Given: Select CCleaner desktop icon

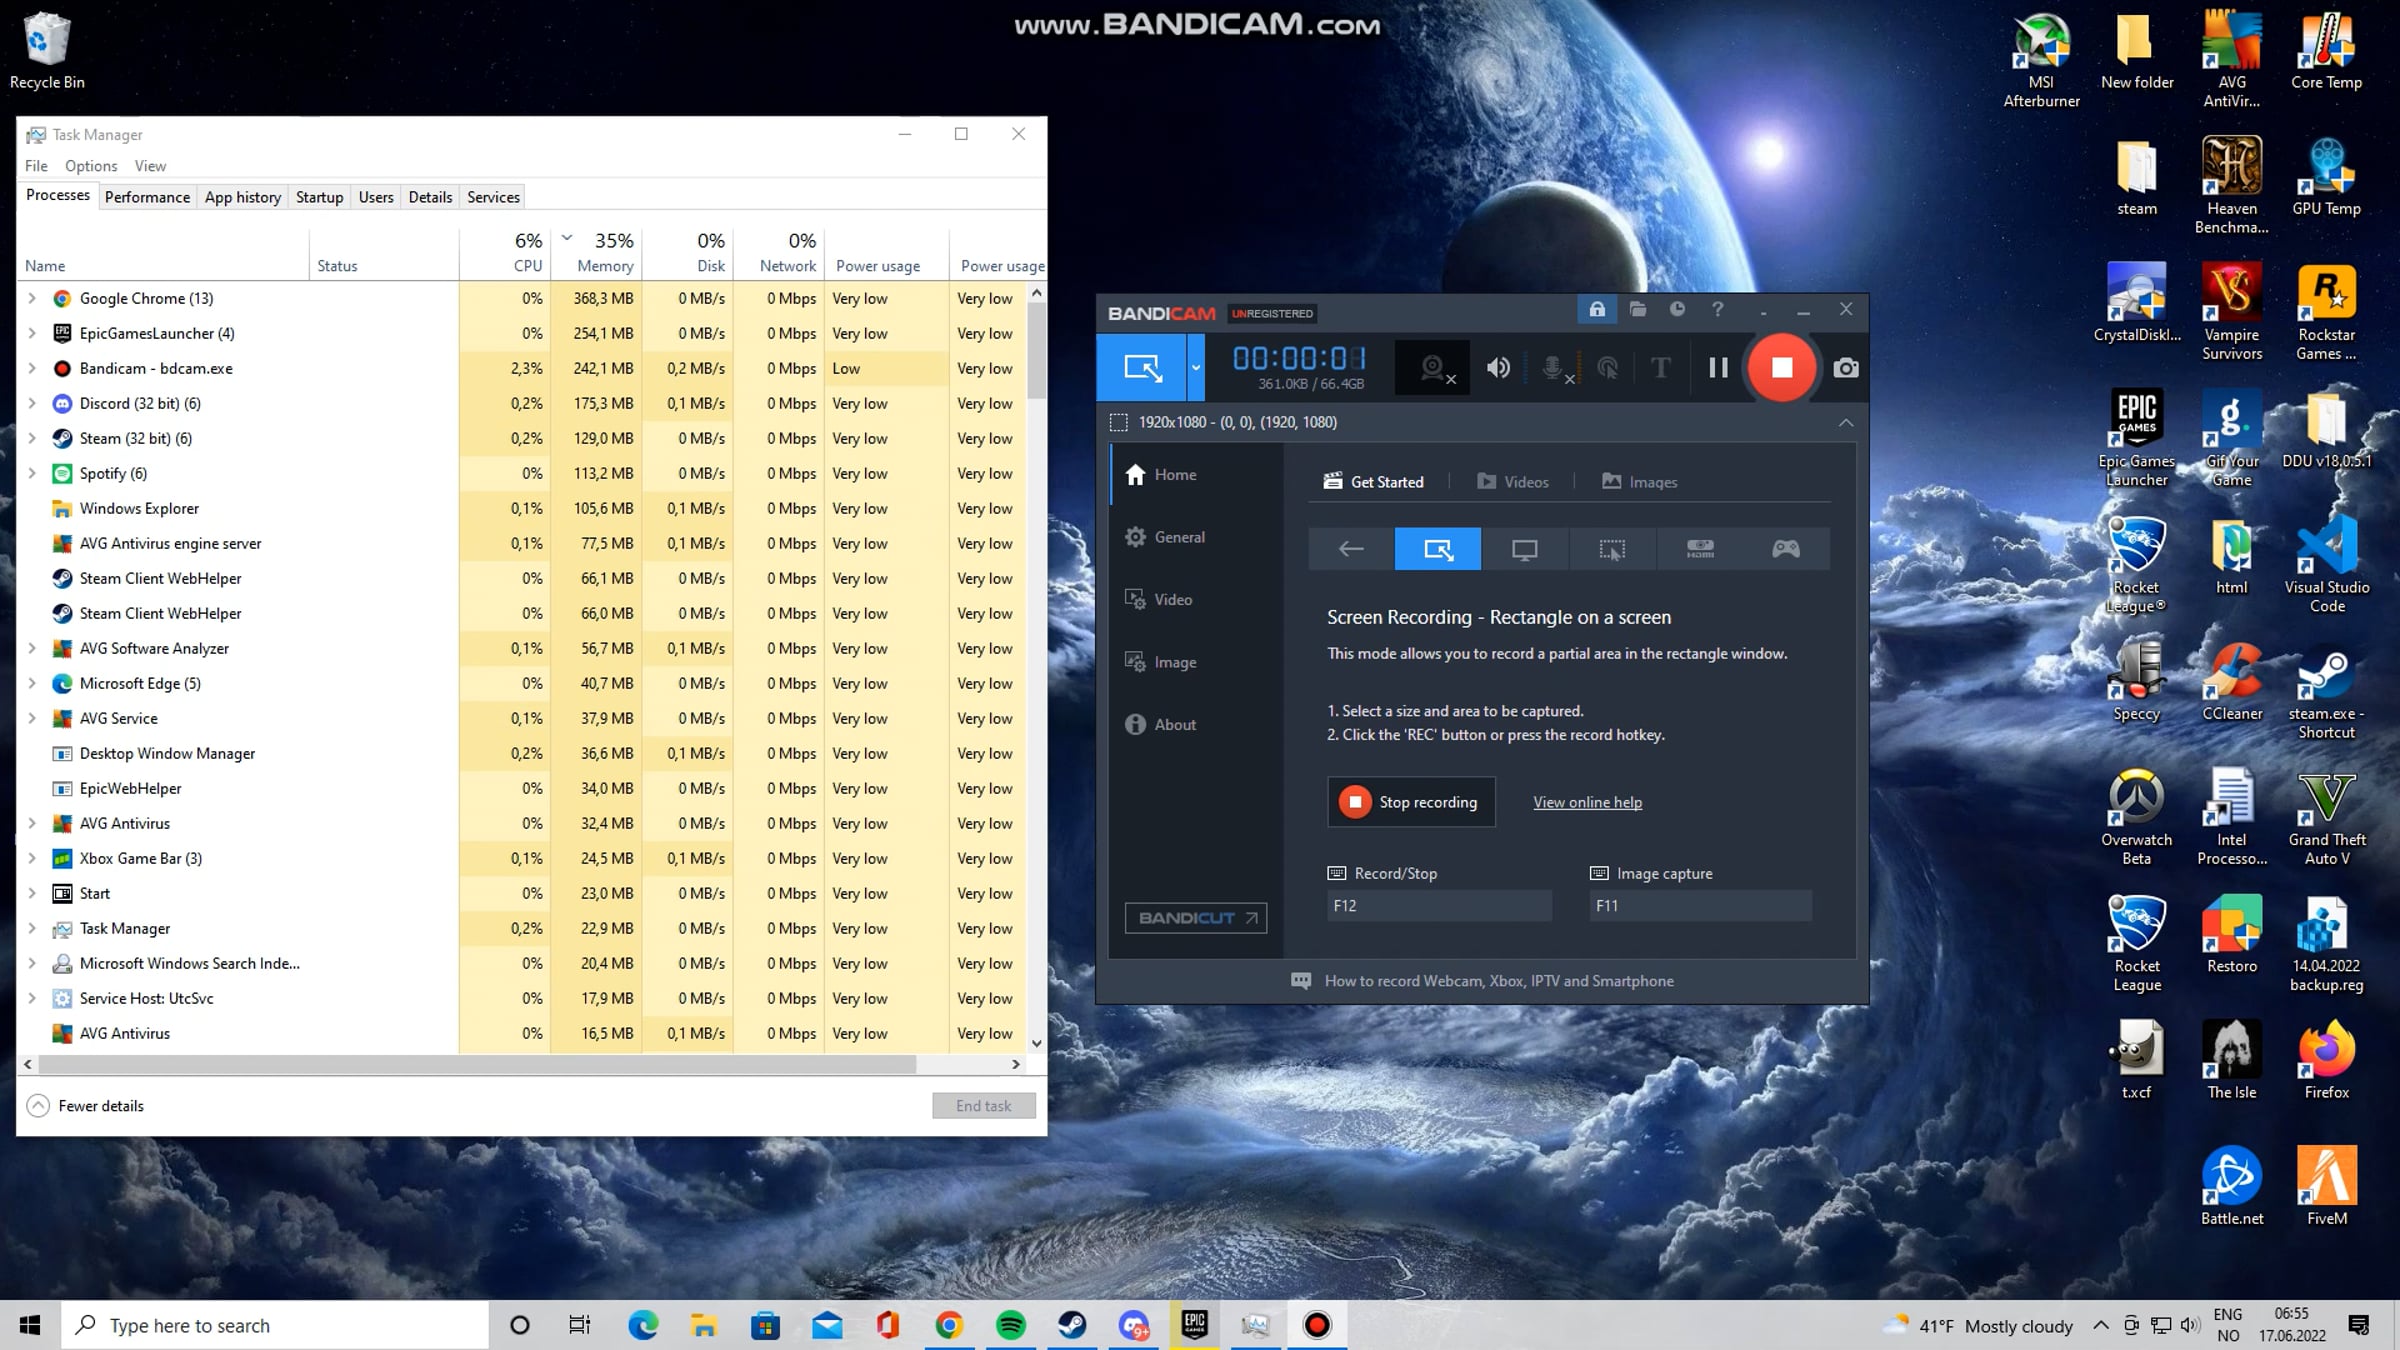Looking at the screenshot, I should [2232, 683].
